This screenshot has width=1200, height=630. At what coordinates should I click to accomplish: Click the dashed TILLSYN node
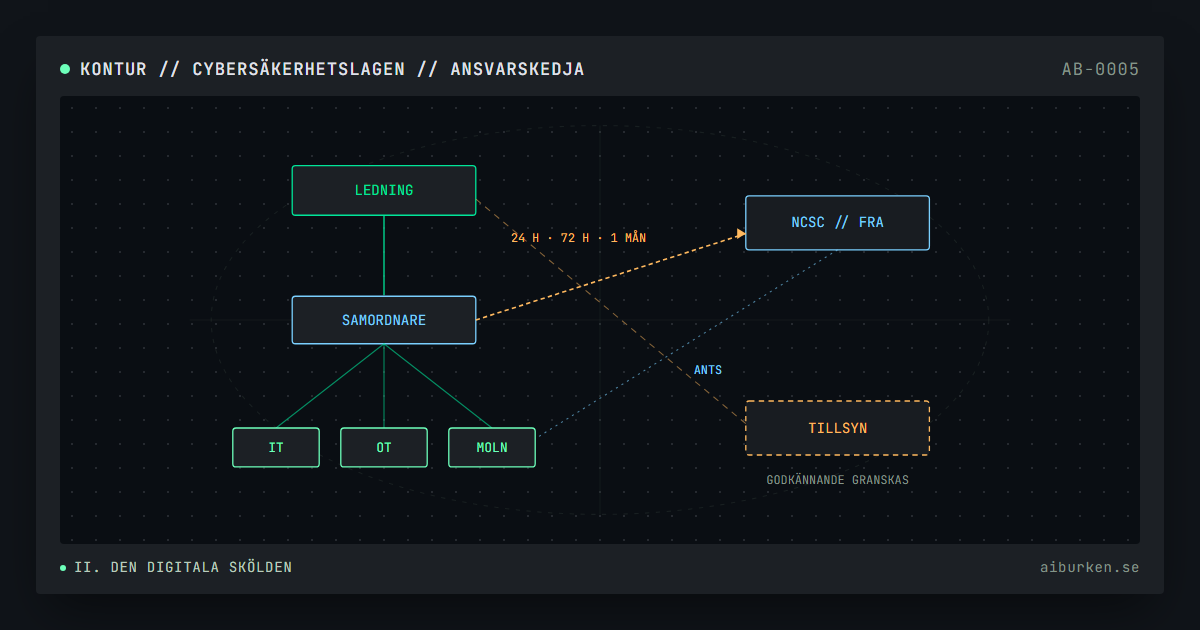pyautogui.click(x=838, y=428)
